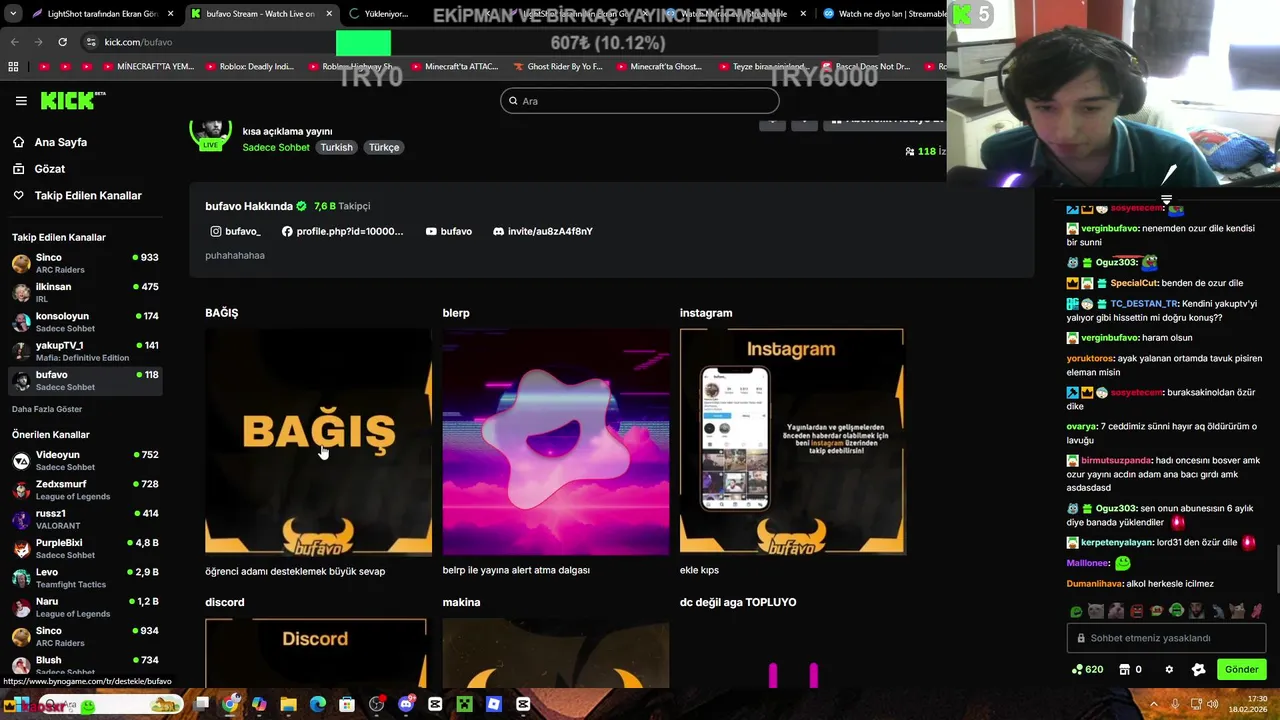The height and width of the screenshot is (720, 1280).
Task: Click the channel points 620 icon
Action: tap(1087, 670)
